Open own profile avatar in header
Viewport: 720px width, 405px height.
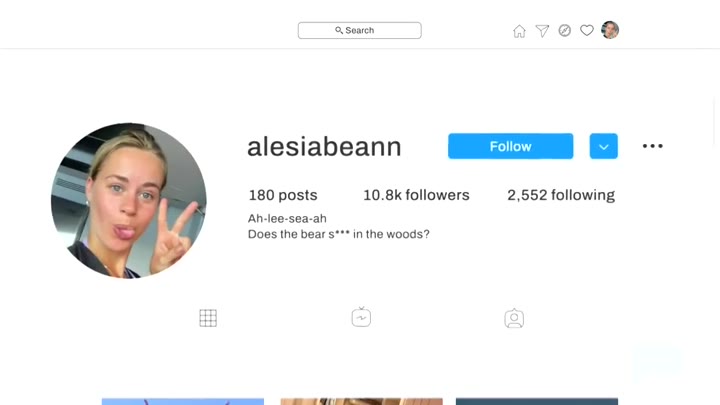(610, 30)
